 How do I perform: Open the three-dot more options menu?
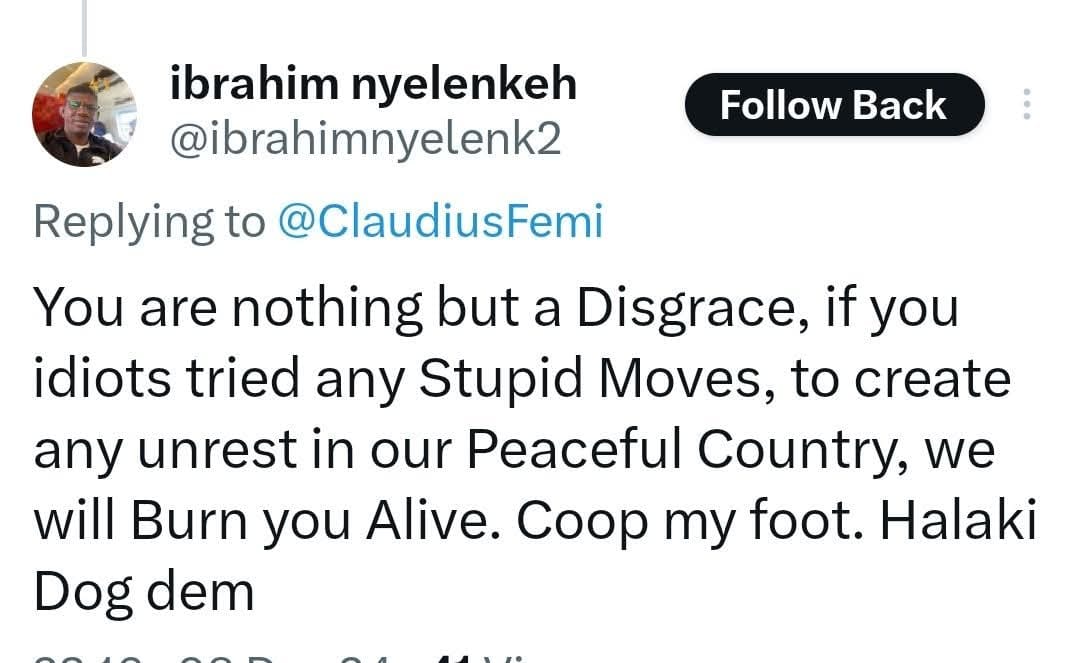point(1026,105)
